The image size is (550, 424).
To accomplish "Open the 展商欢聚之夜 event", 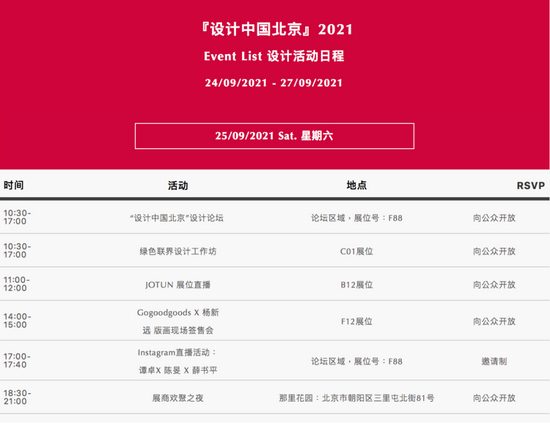I will pos(178,398).
